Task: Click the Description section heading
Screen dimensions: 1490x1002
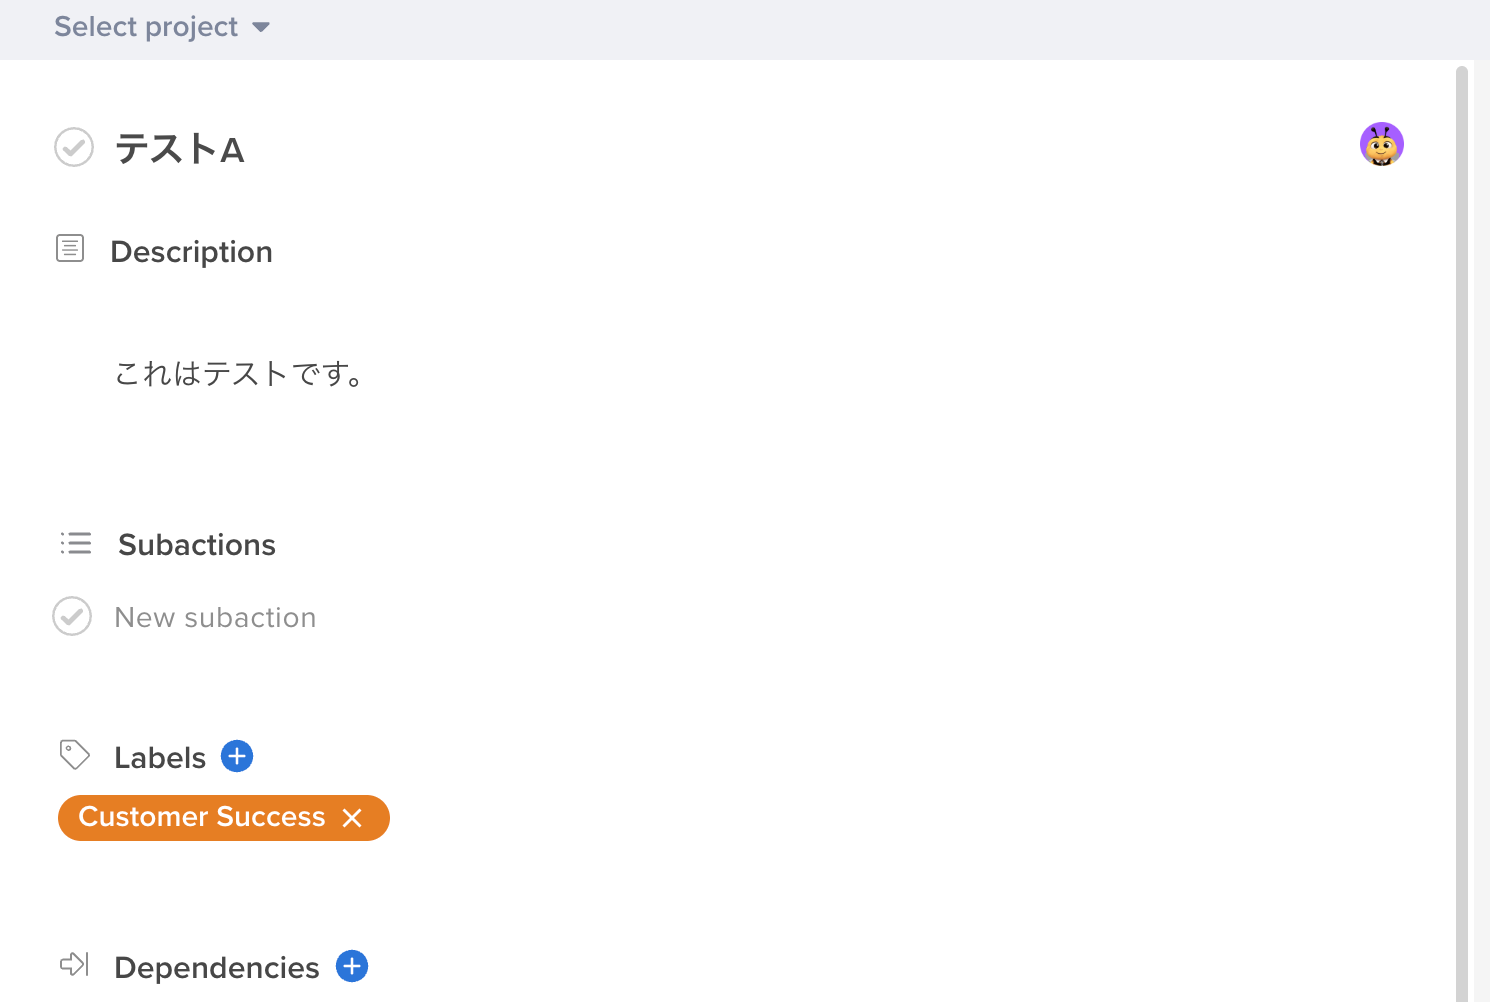Action: (191, 252)
